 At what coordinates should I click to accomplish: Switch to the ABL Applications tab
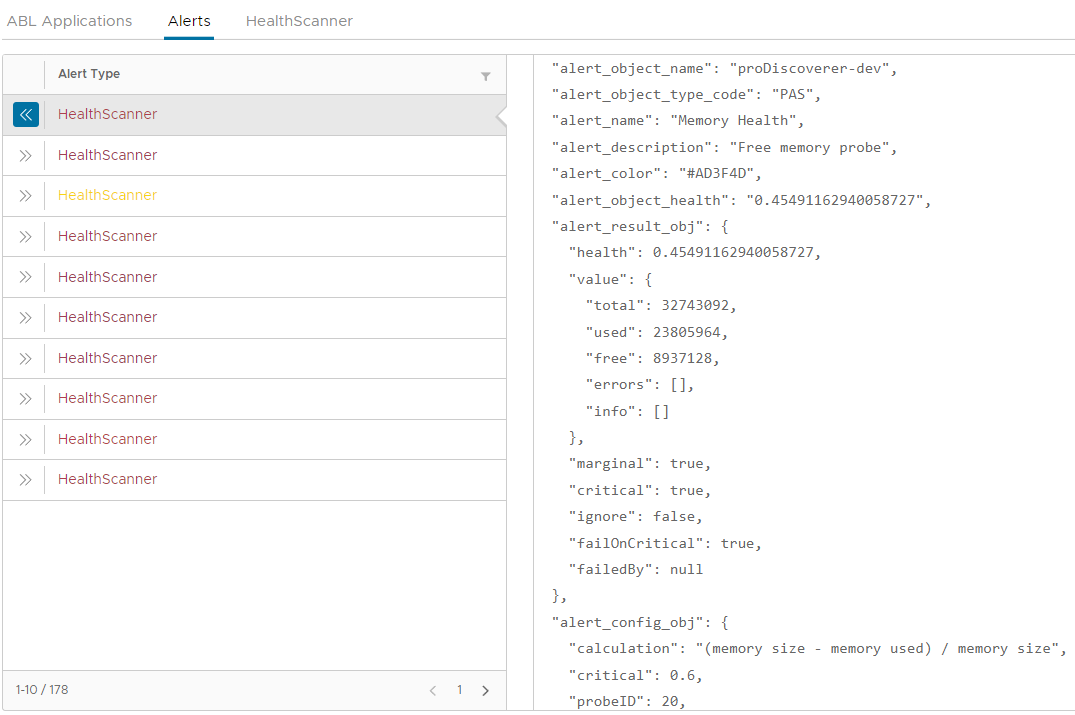click(x=69, y=20)
